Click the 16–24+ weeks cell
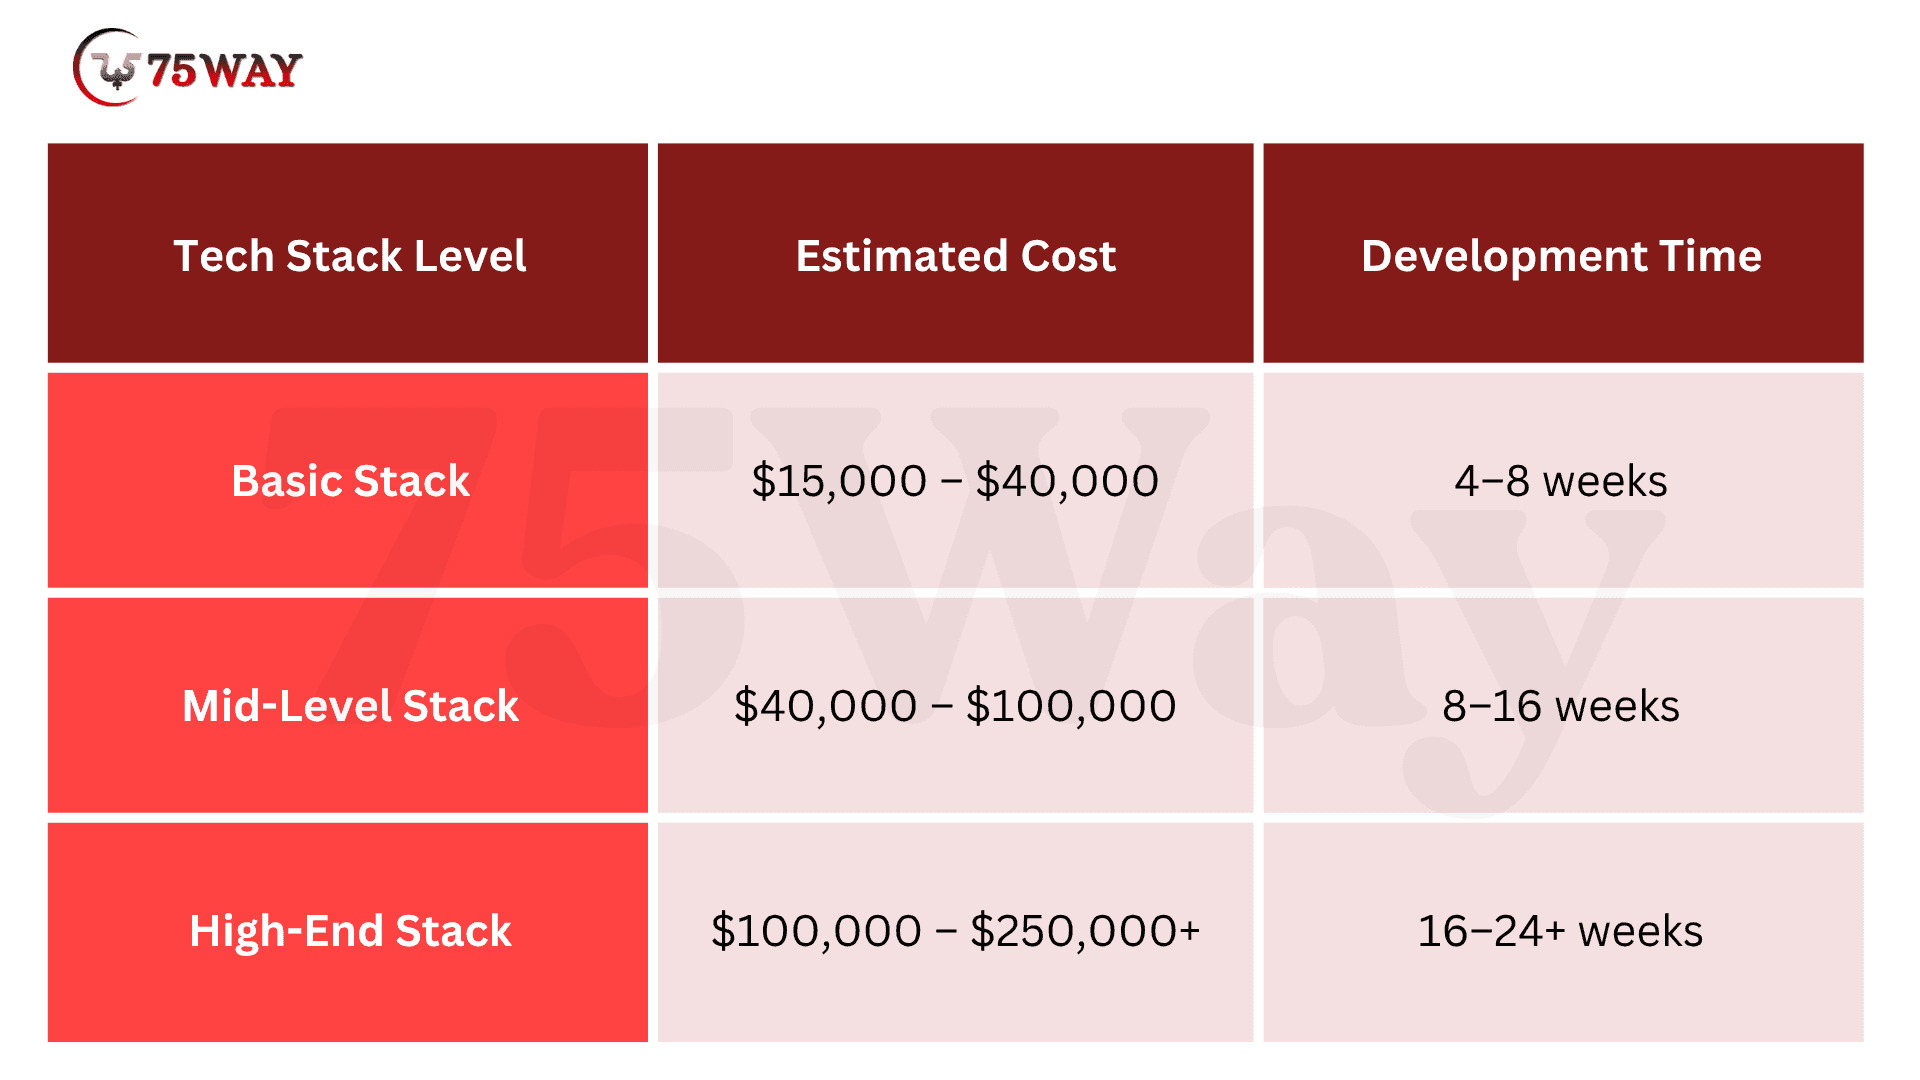 point(1561,931)
